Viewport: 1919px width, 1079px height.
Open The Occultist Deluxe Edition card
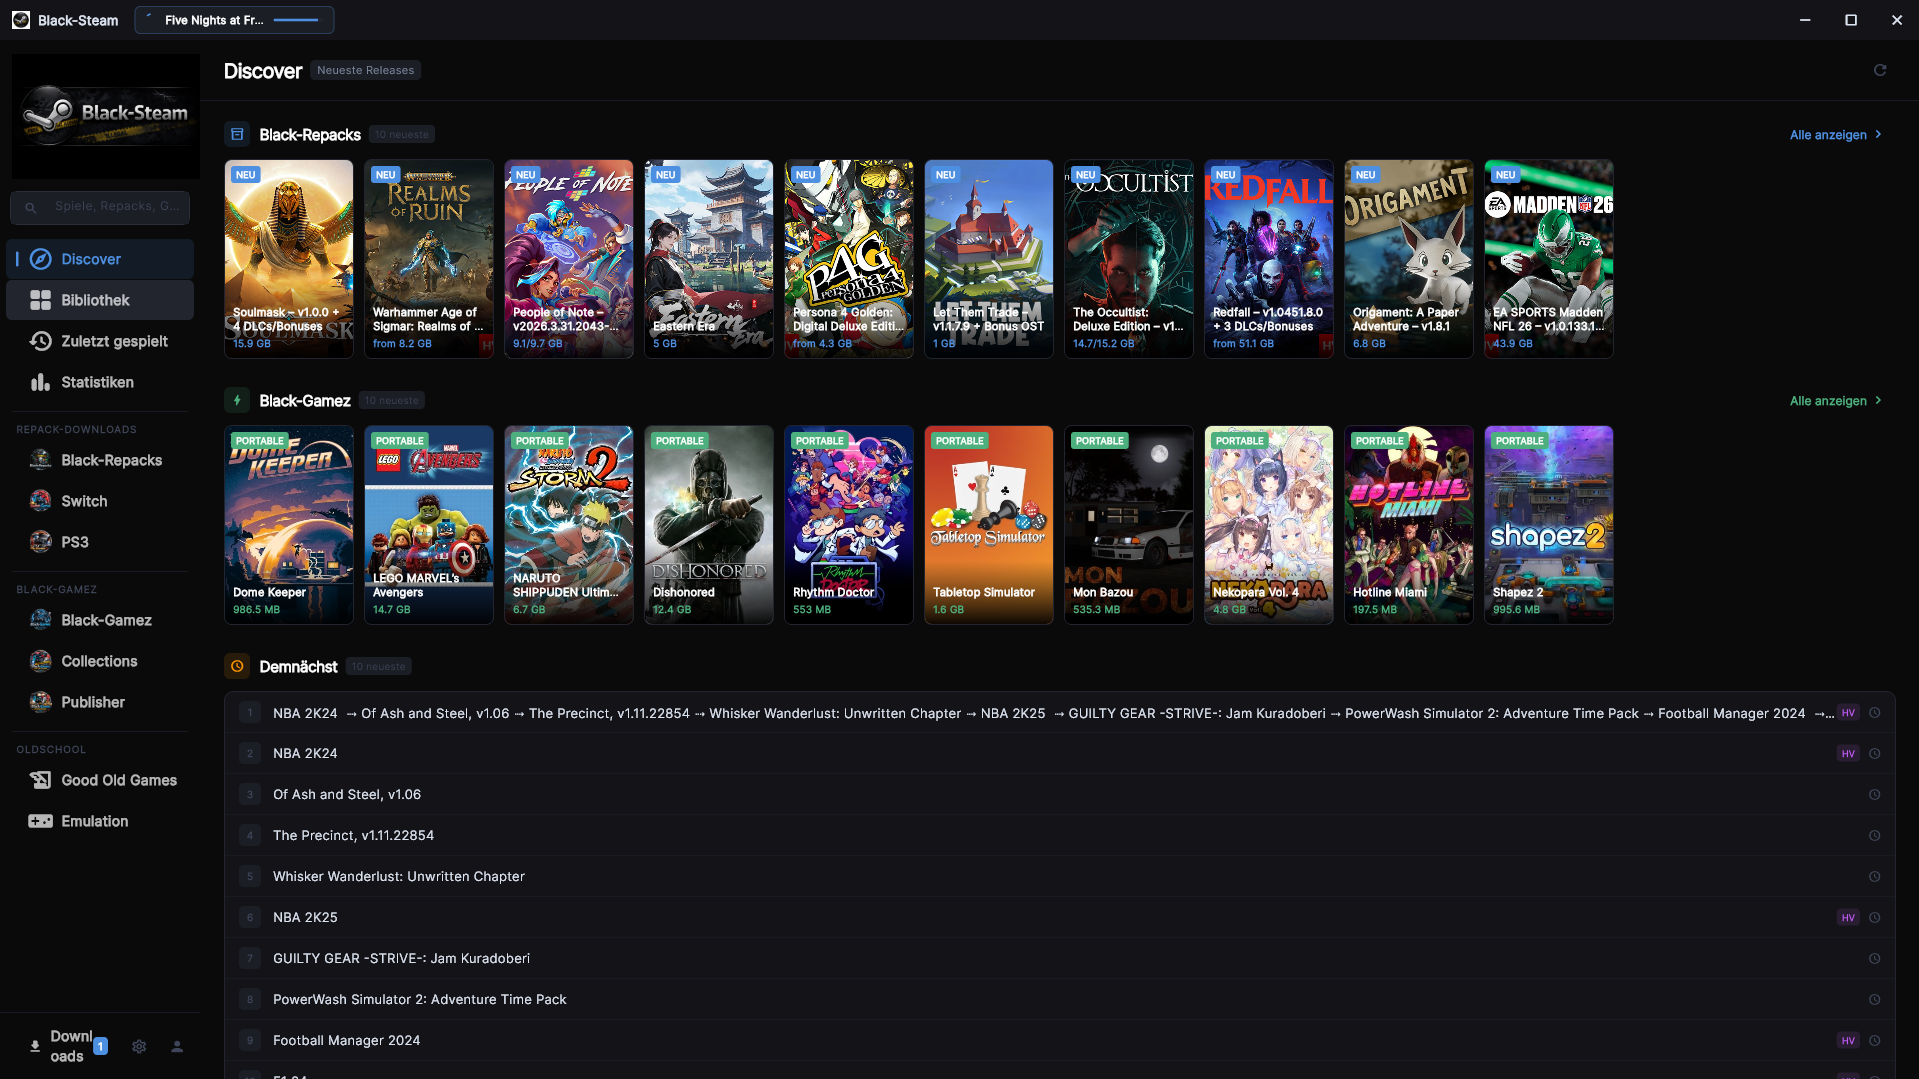pyautogui.click(x=1129, y=259)
